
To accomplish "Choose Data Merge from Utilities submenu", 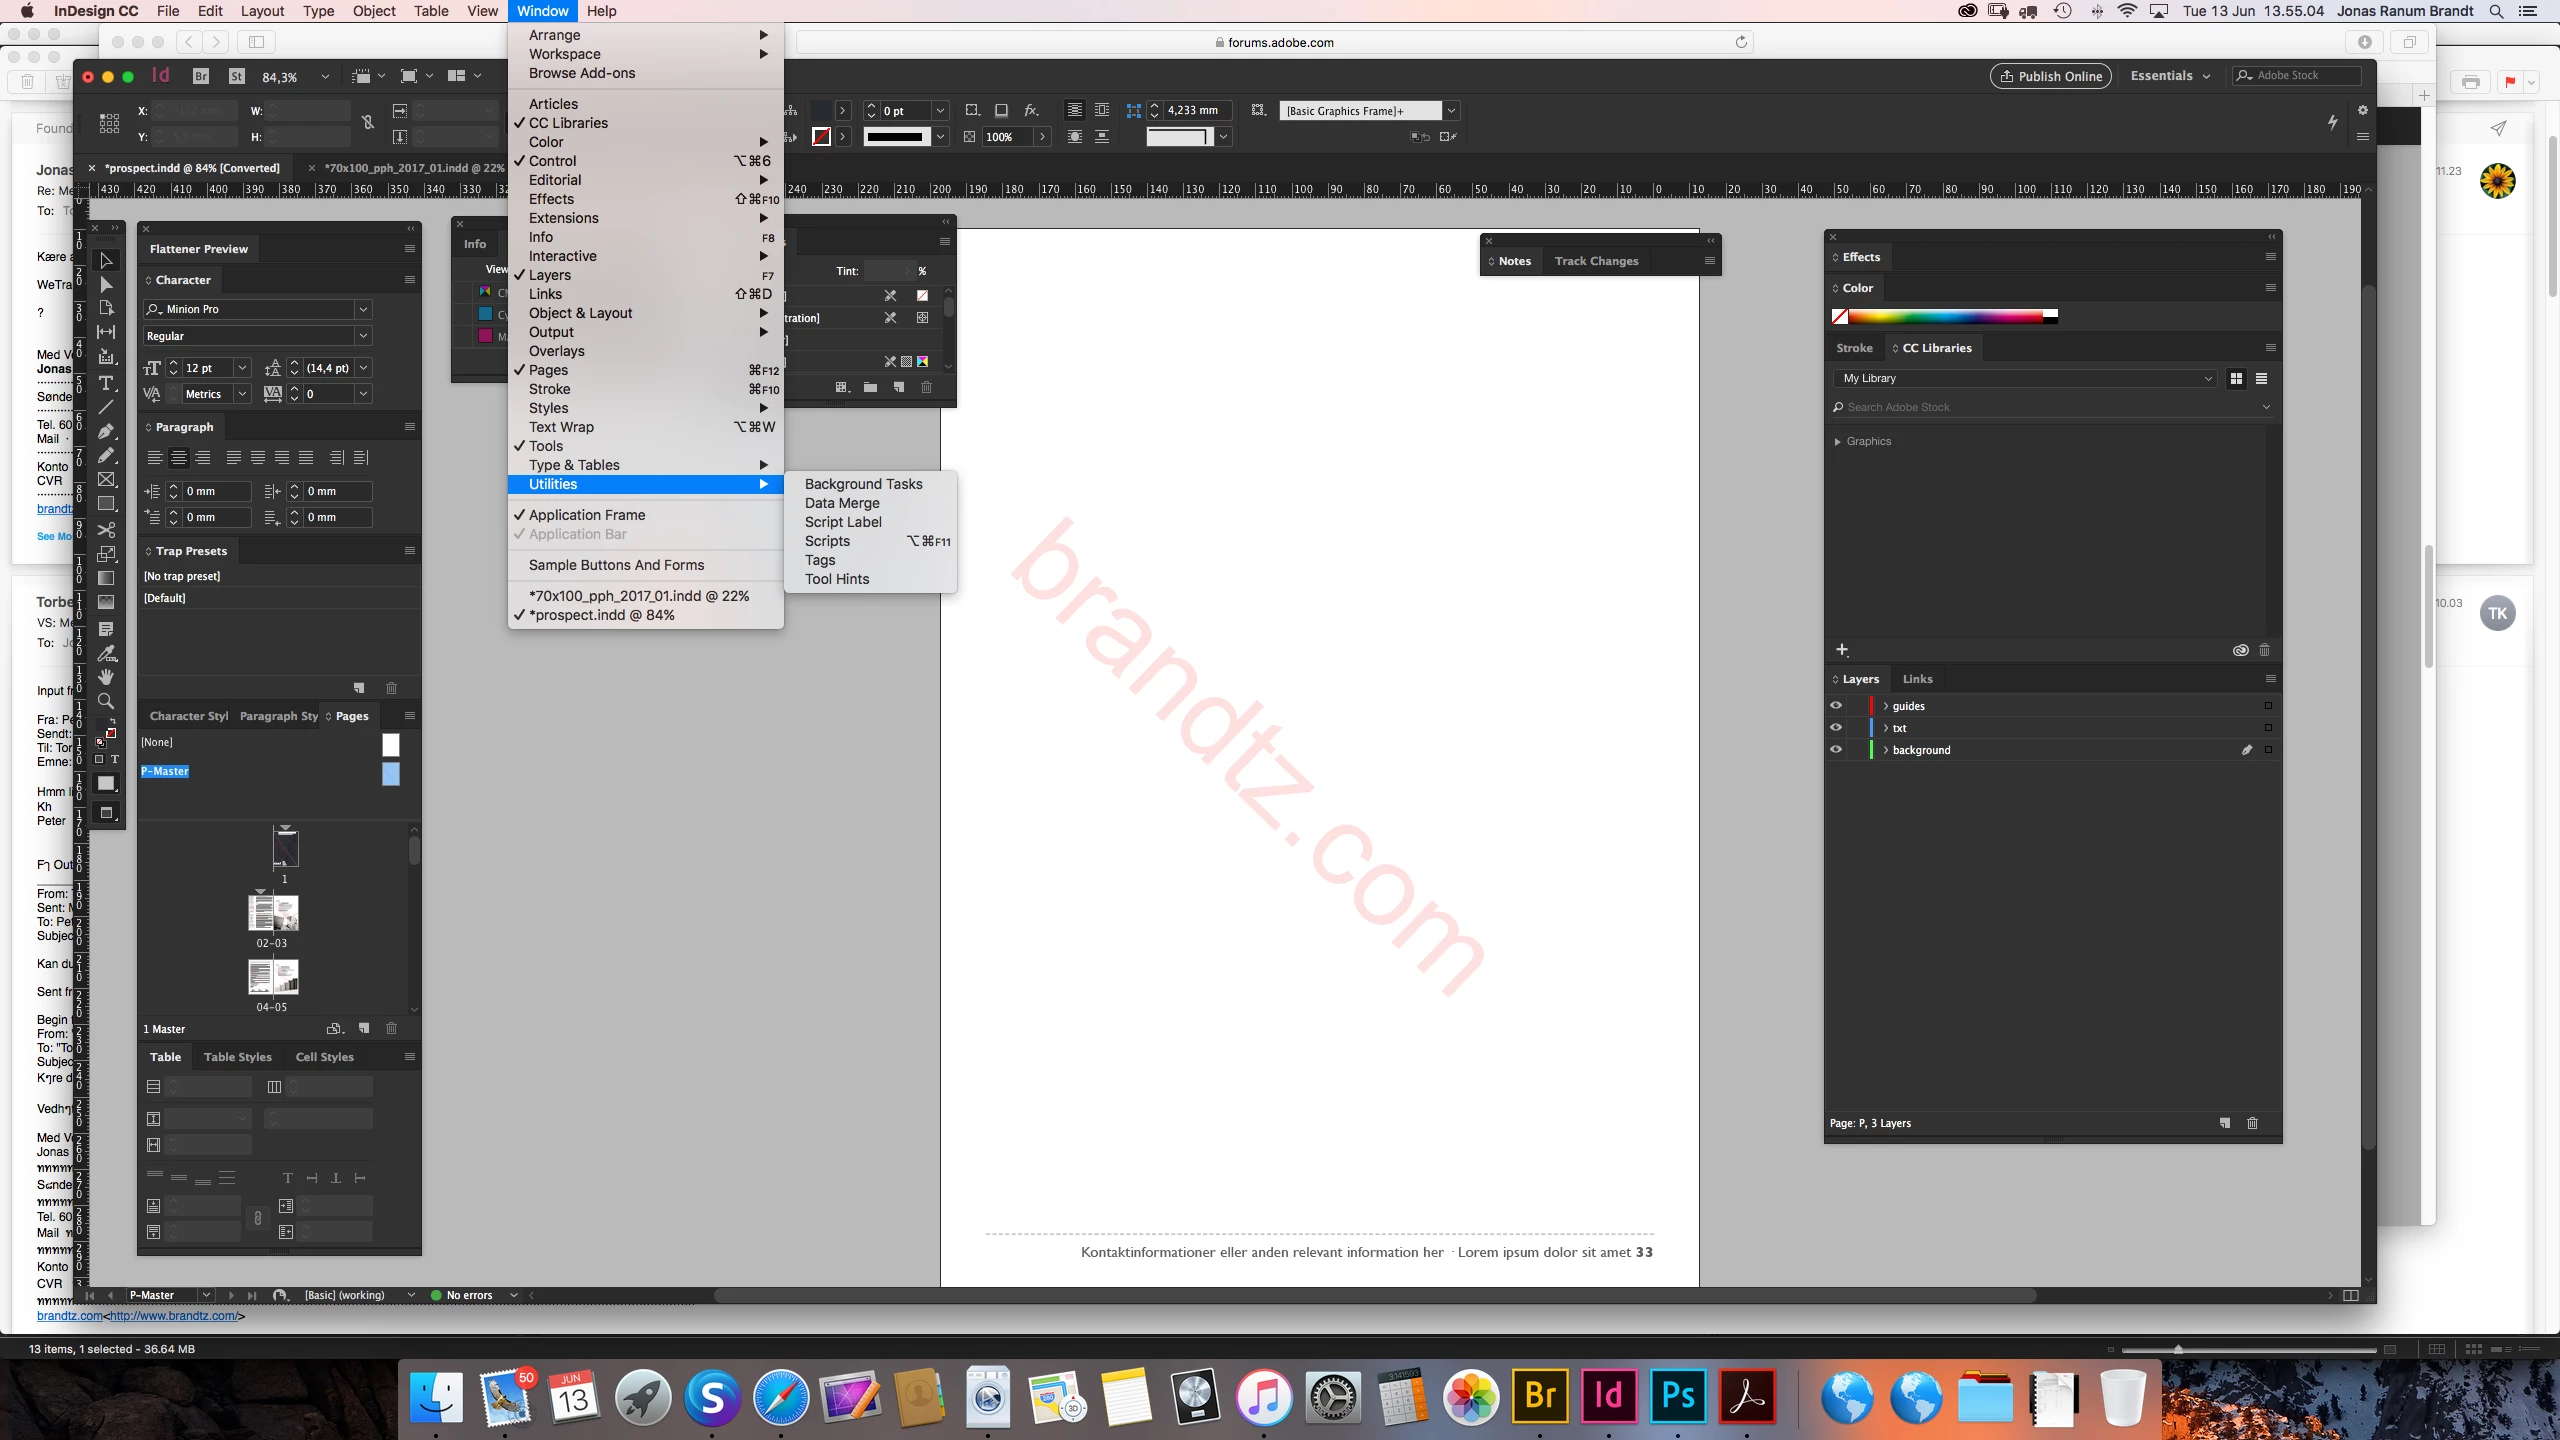I will [x=842, y=503].
